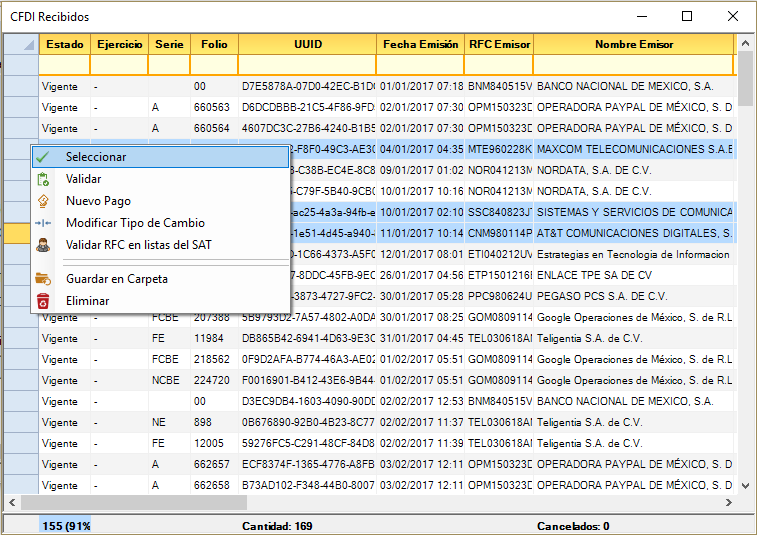
Task: Click the vertical scrollbar down arrow
Action: pos(746,485)
